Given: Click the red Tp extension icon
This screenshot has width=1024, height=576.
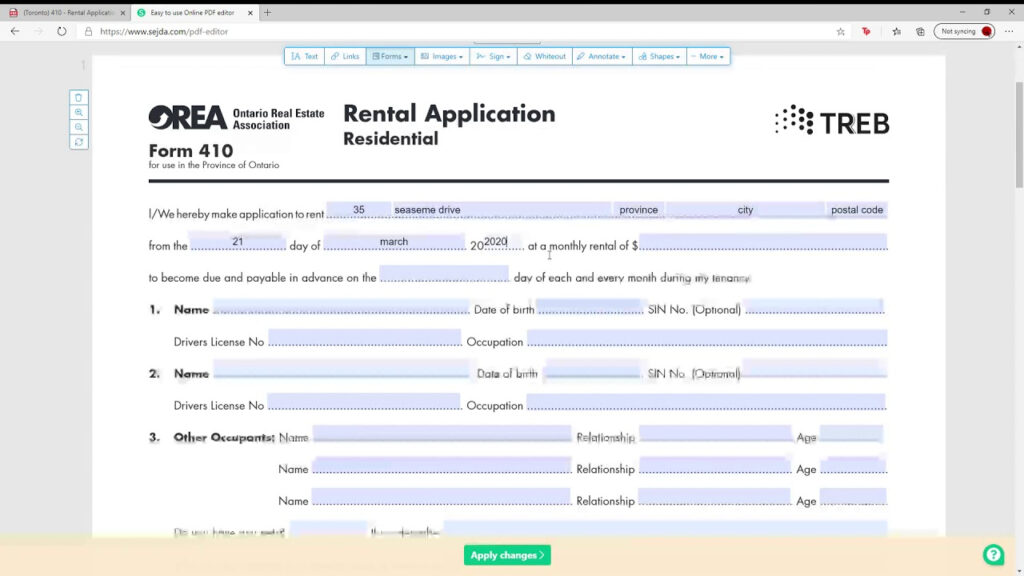Looking at the screenshot, I should pos(866,31).
